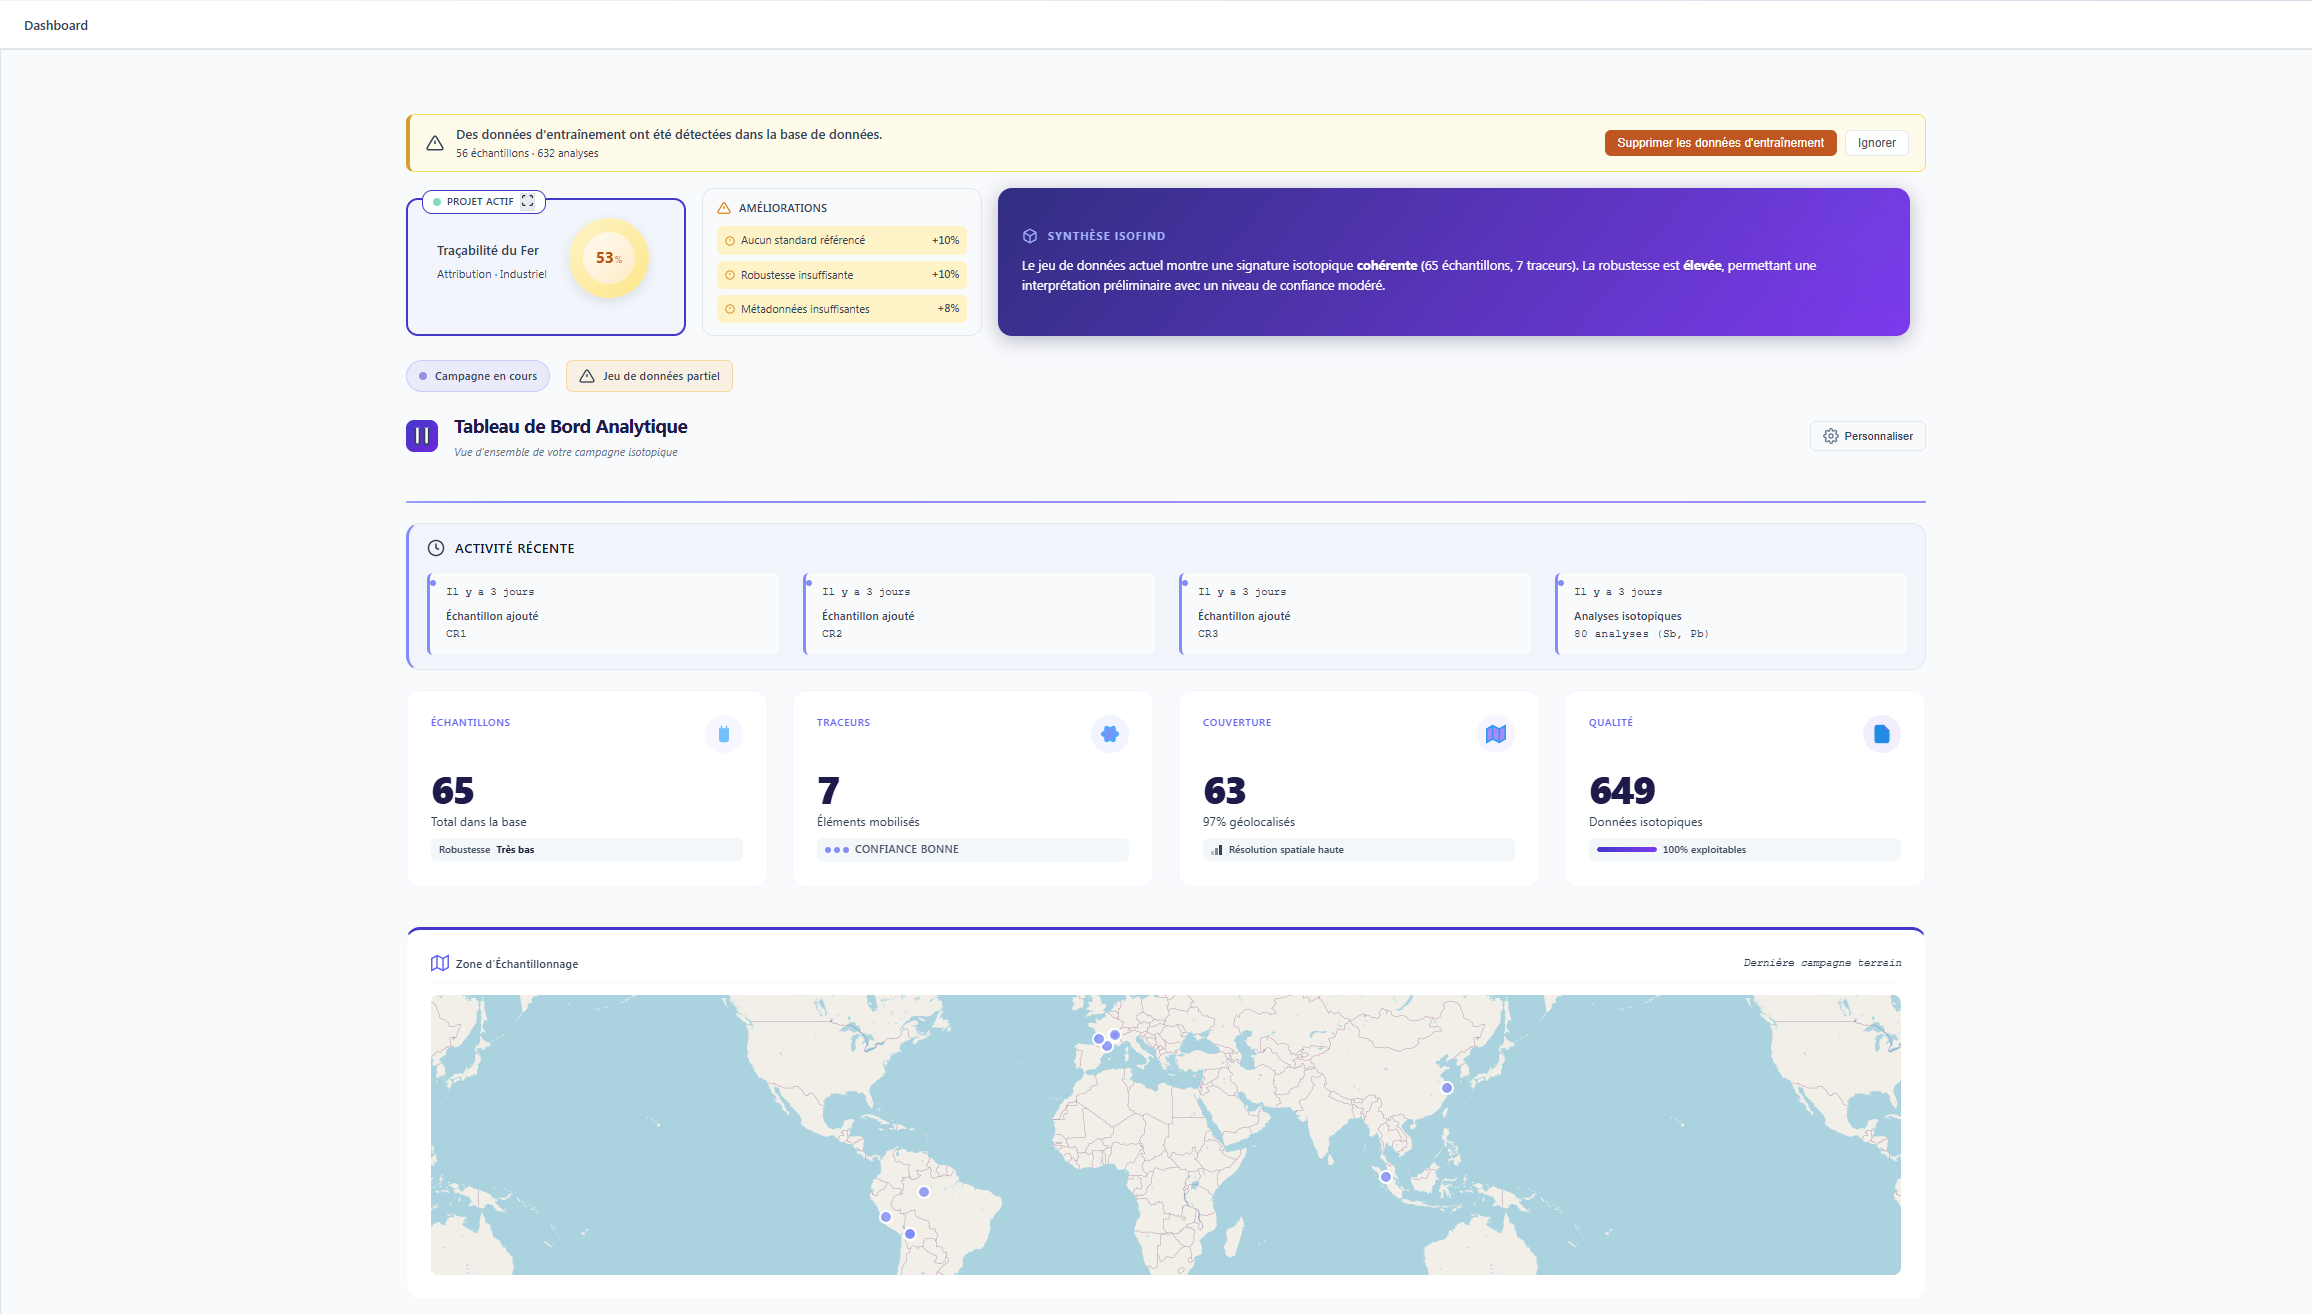The width and height of the screenshot is (2312, 1314).
Task: Click the map icon on the Couverture card
Action: (1495, 733)
